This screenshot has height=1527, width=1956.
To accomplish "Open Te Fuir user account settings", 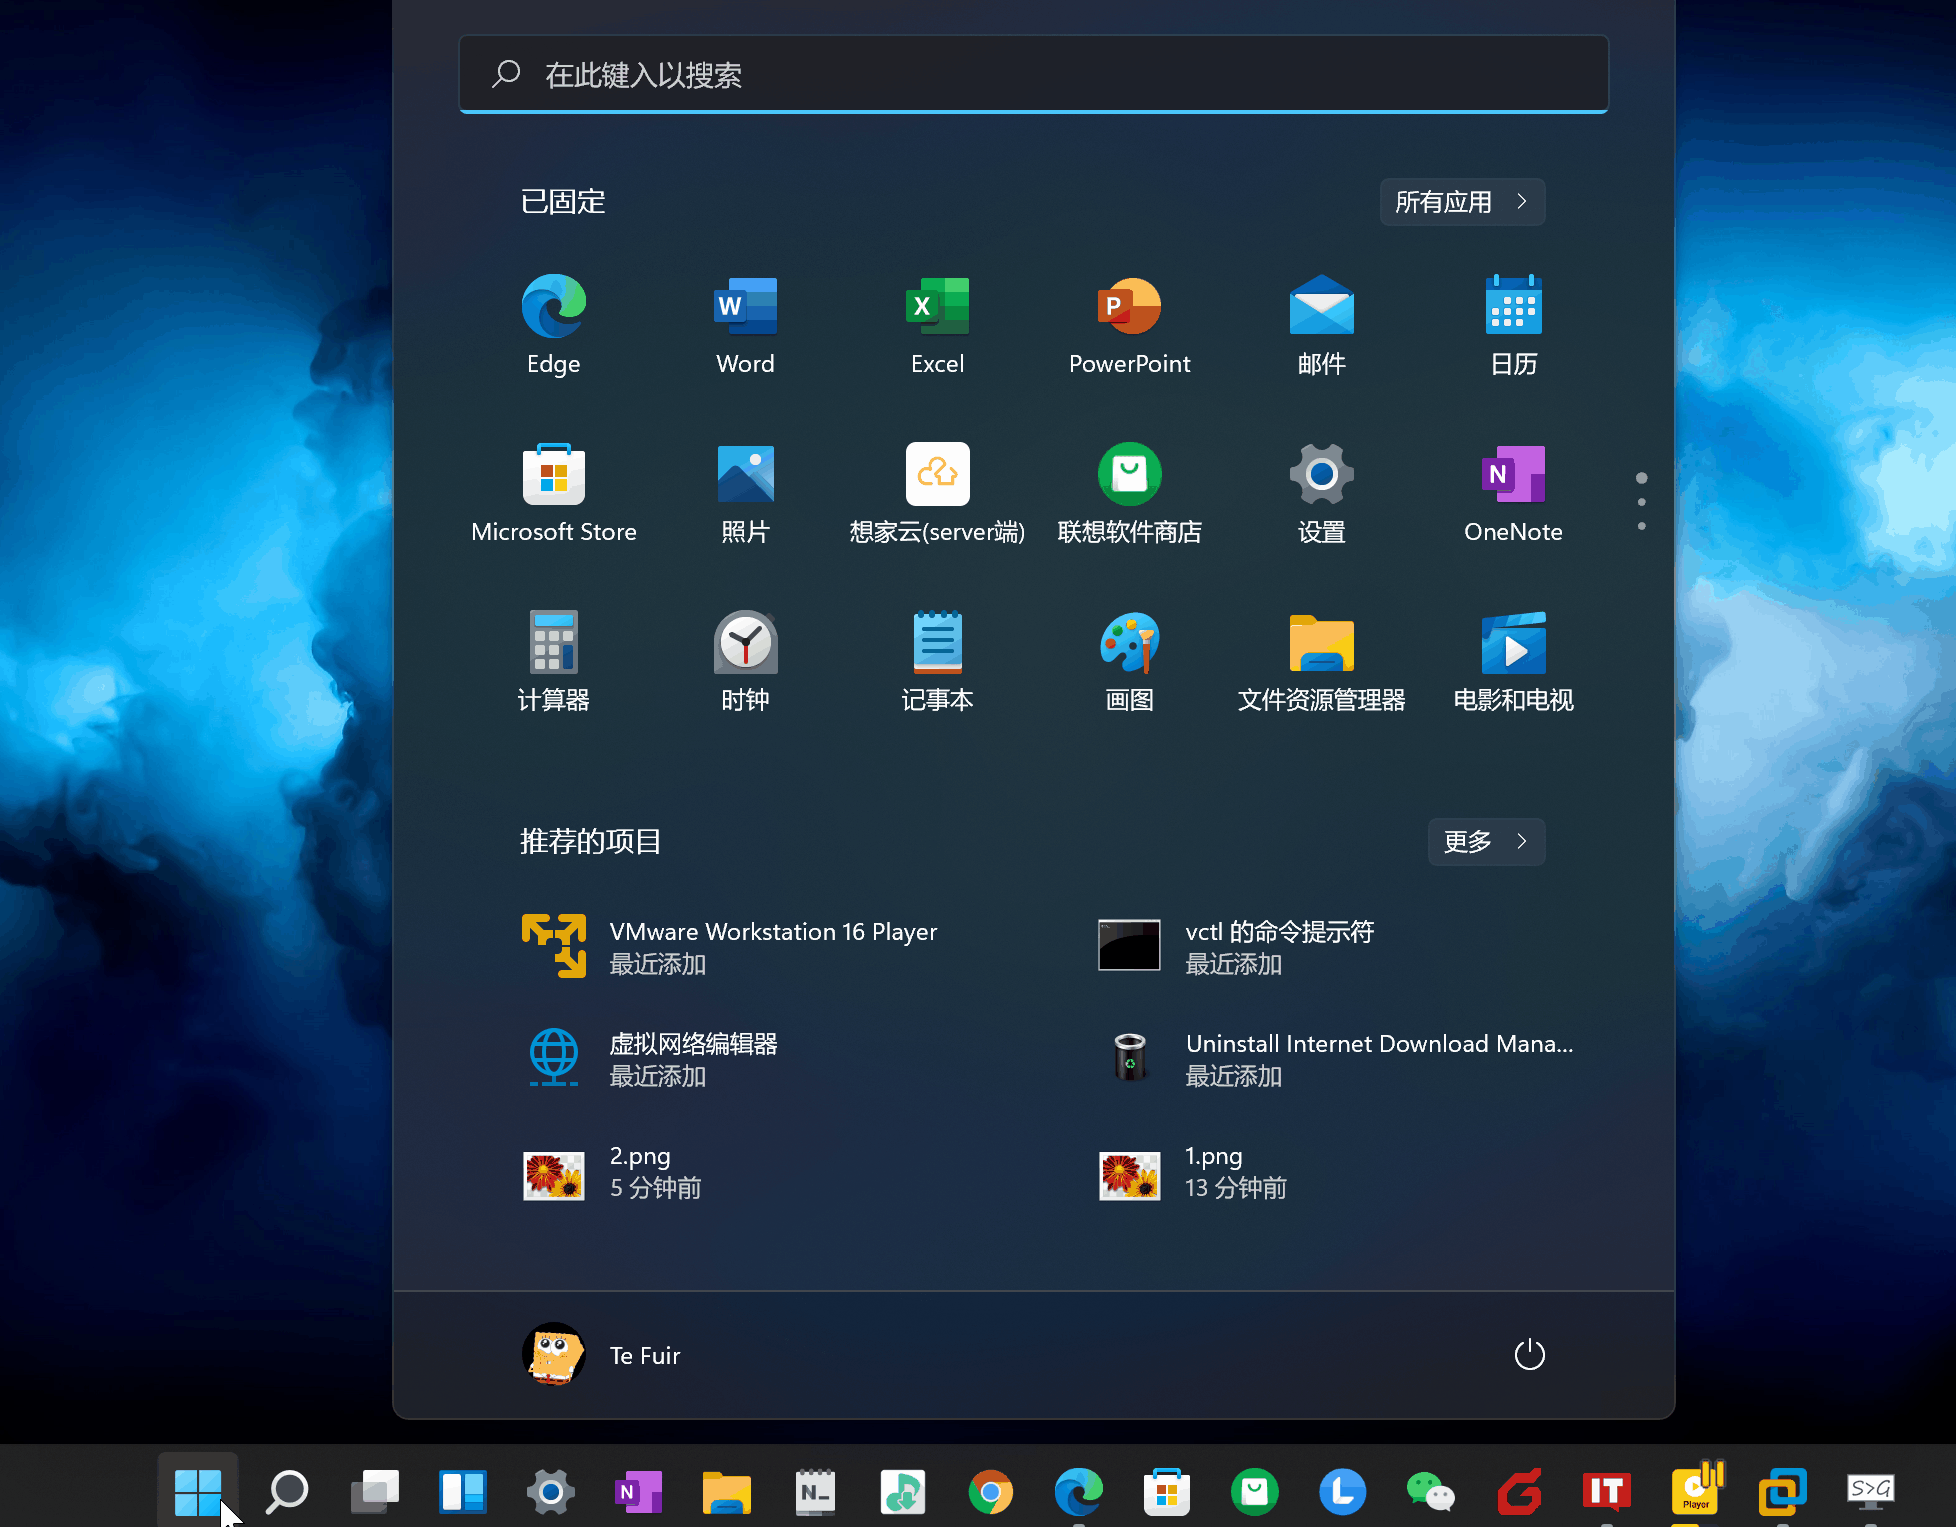I will point(606,1356).
